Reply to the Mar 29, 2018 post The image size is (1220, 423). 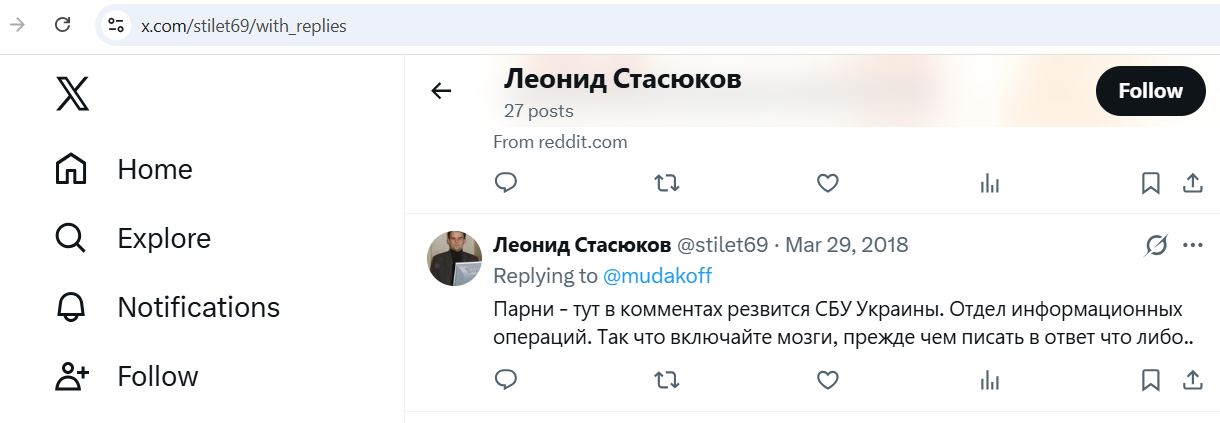(506, 380)
